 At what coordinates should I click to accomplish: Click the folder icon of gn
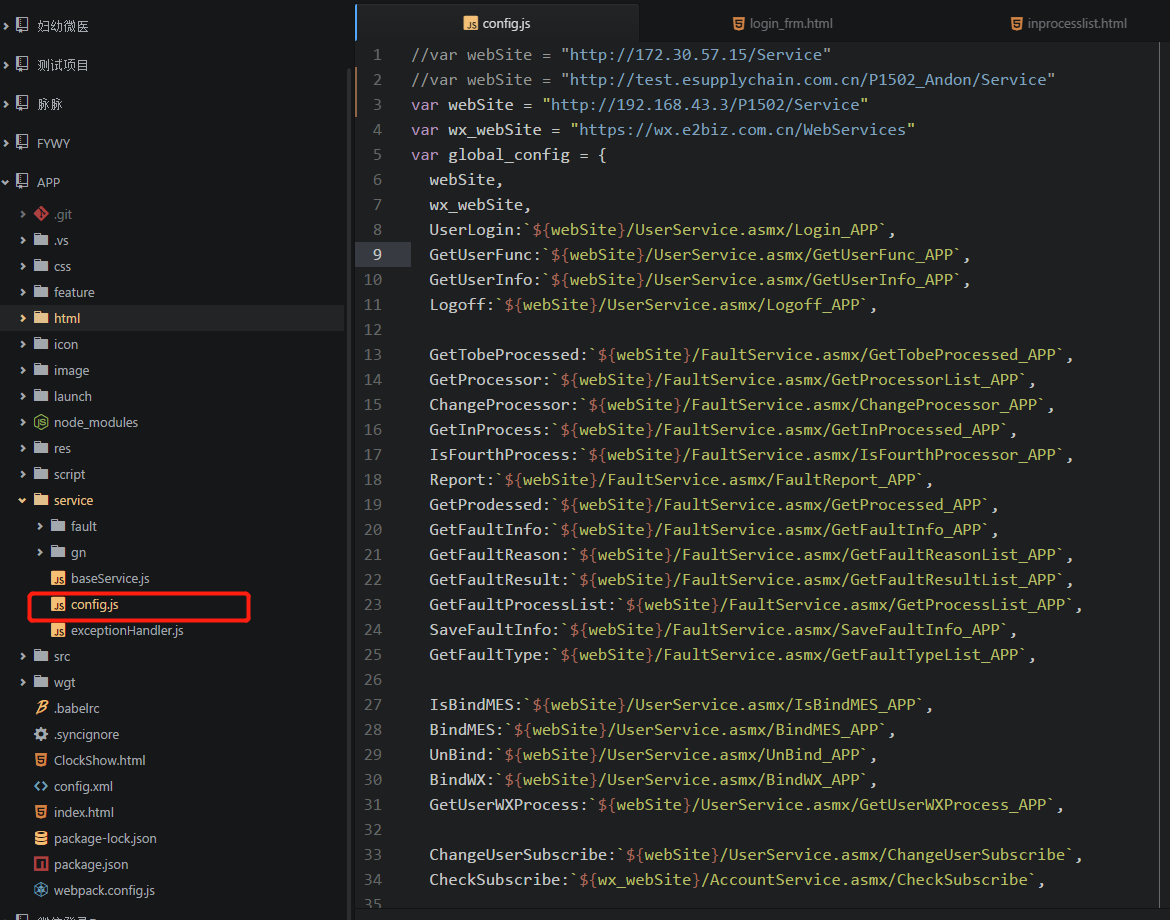click(58, 551)
